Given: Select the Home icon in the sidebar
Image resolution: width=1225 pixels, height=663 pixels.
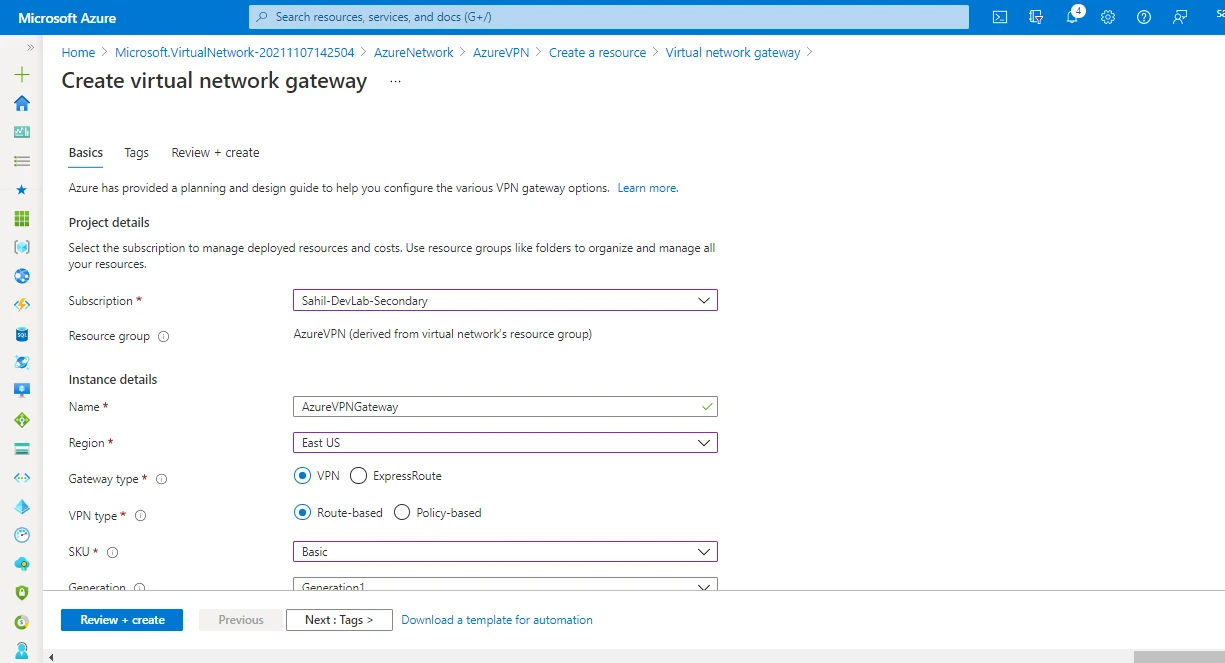Looking at the screenshot, I should 21,103.
